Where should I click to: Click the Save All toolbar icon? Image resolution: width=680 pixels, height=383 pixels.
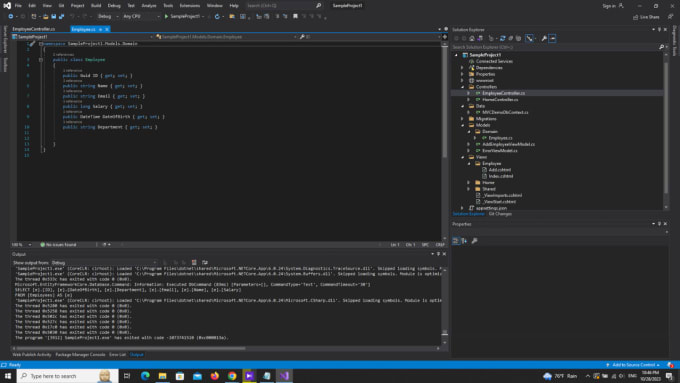[x=62, y=16]
